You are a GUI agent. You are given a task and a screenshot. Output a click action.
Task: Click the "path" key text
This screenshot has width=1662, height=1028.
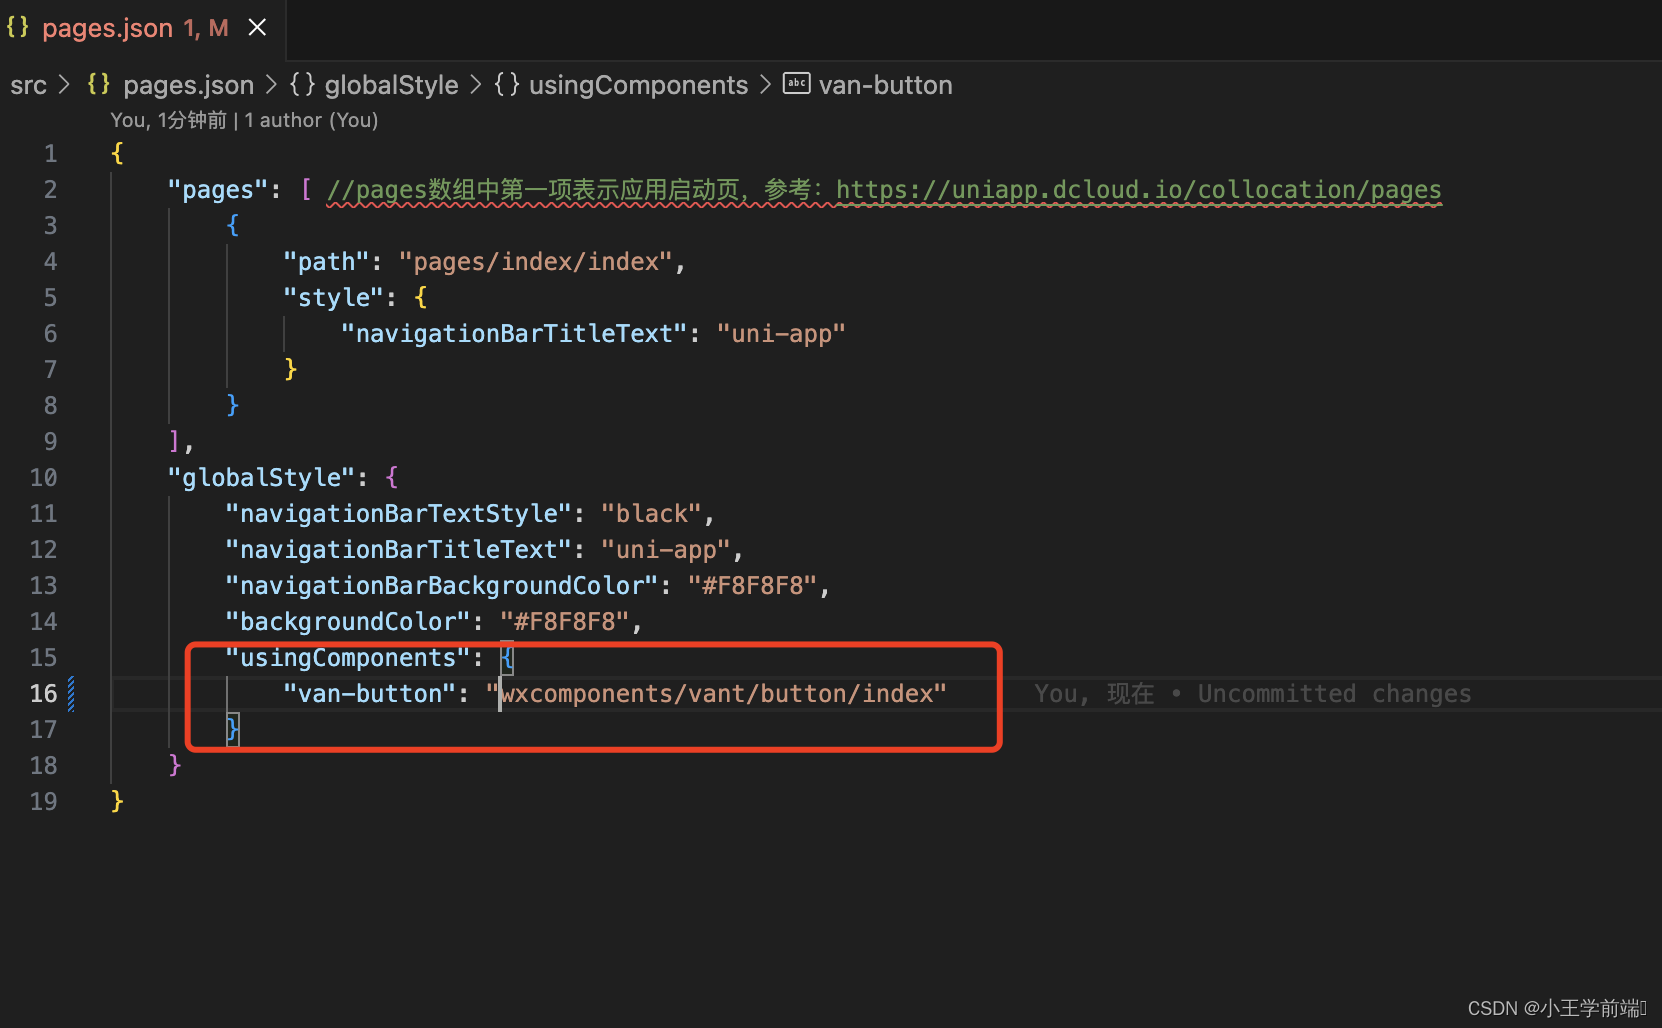coord(326,262)
